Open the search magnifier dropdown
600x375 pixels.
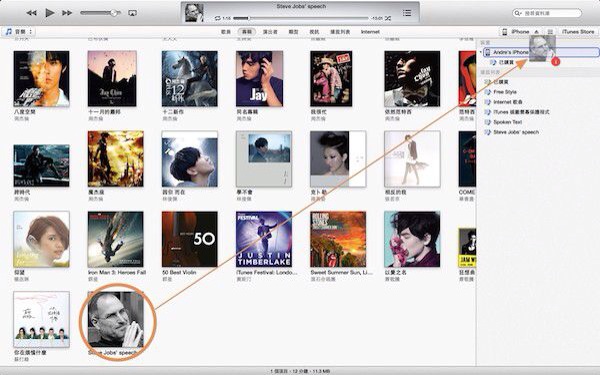pyautogui.click(x=518, y=13)
